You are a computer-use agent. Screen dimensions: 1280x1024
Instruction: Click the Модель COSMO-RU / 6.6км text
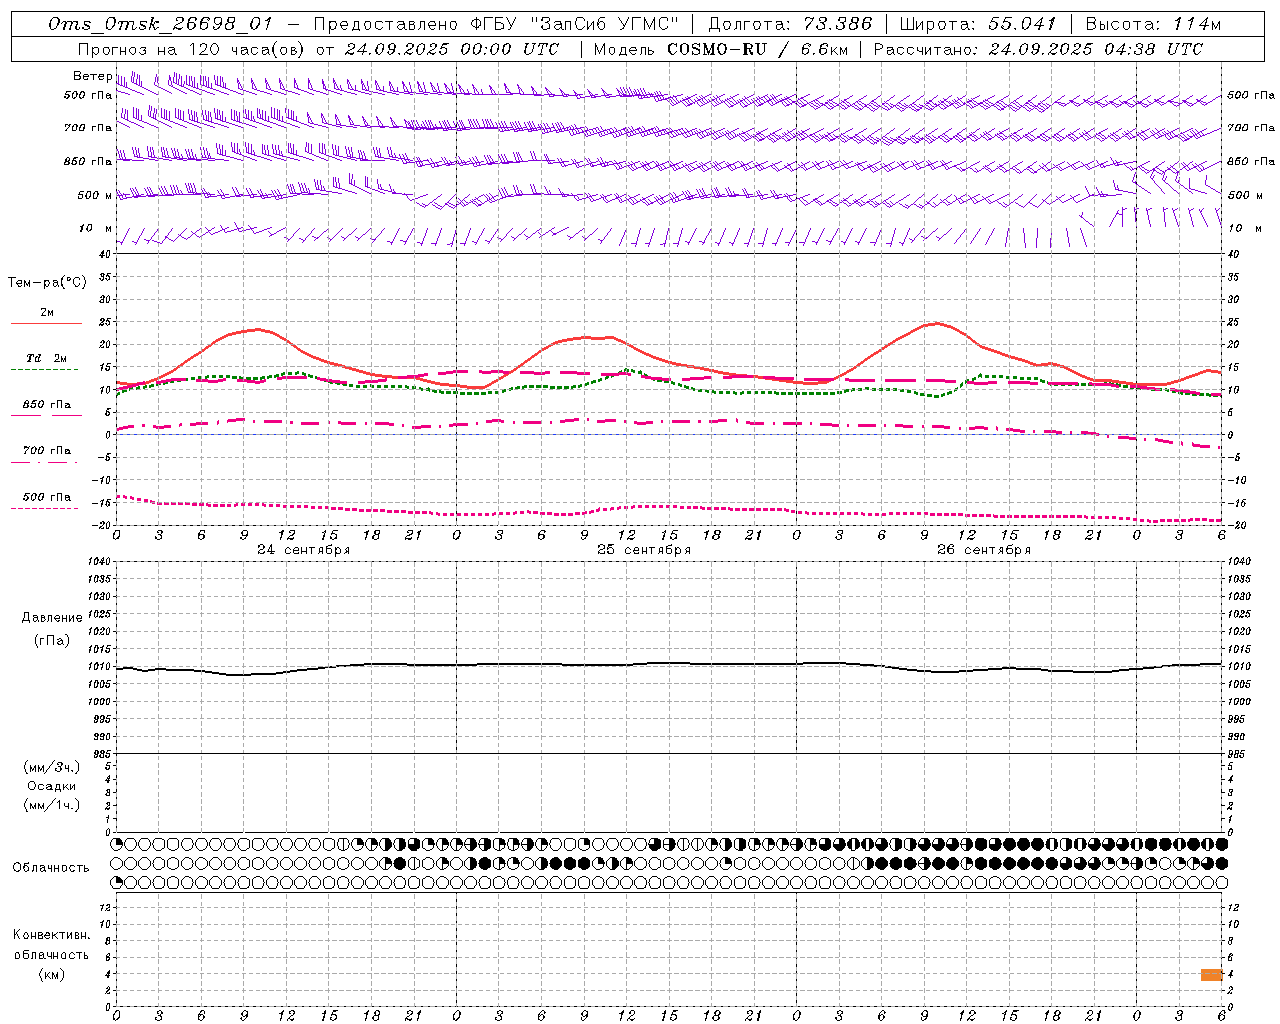pos(720,49)
